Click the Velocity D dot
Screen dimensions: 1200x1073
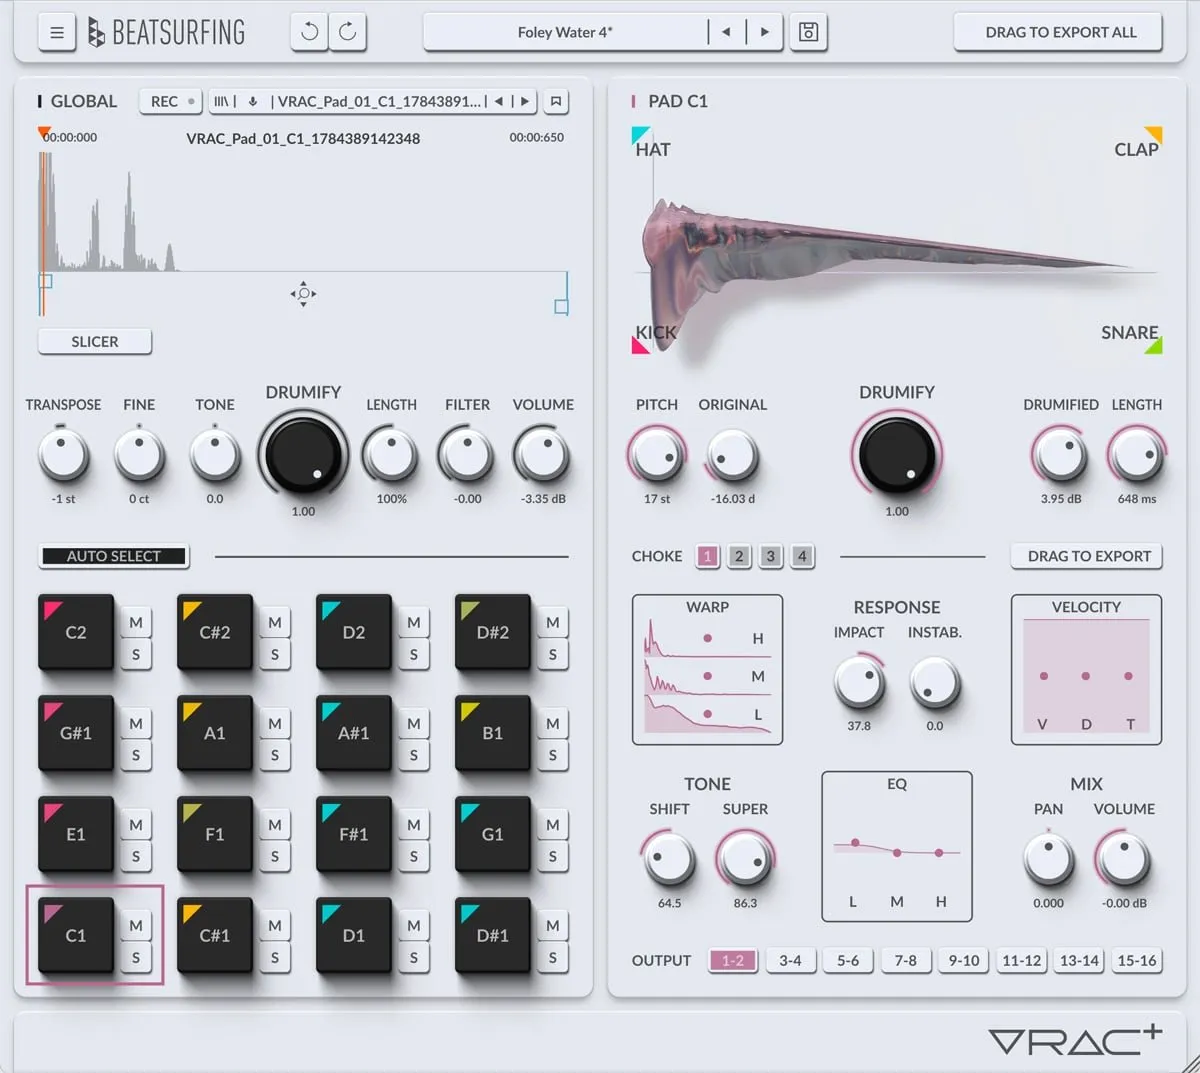tap(1086, 676)
